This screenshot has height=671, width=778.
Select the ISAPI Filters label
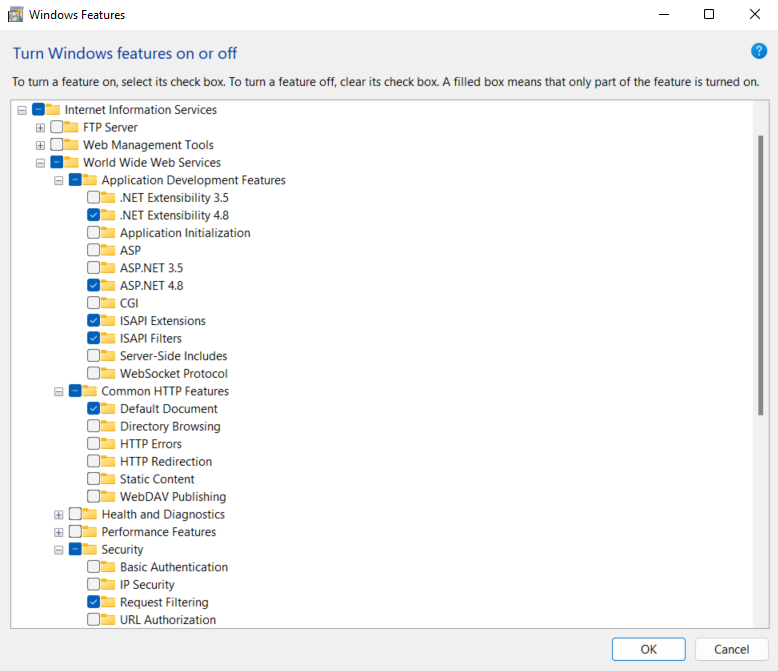[151, 338]
